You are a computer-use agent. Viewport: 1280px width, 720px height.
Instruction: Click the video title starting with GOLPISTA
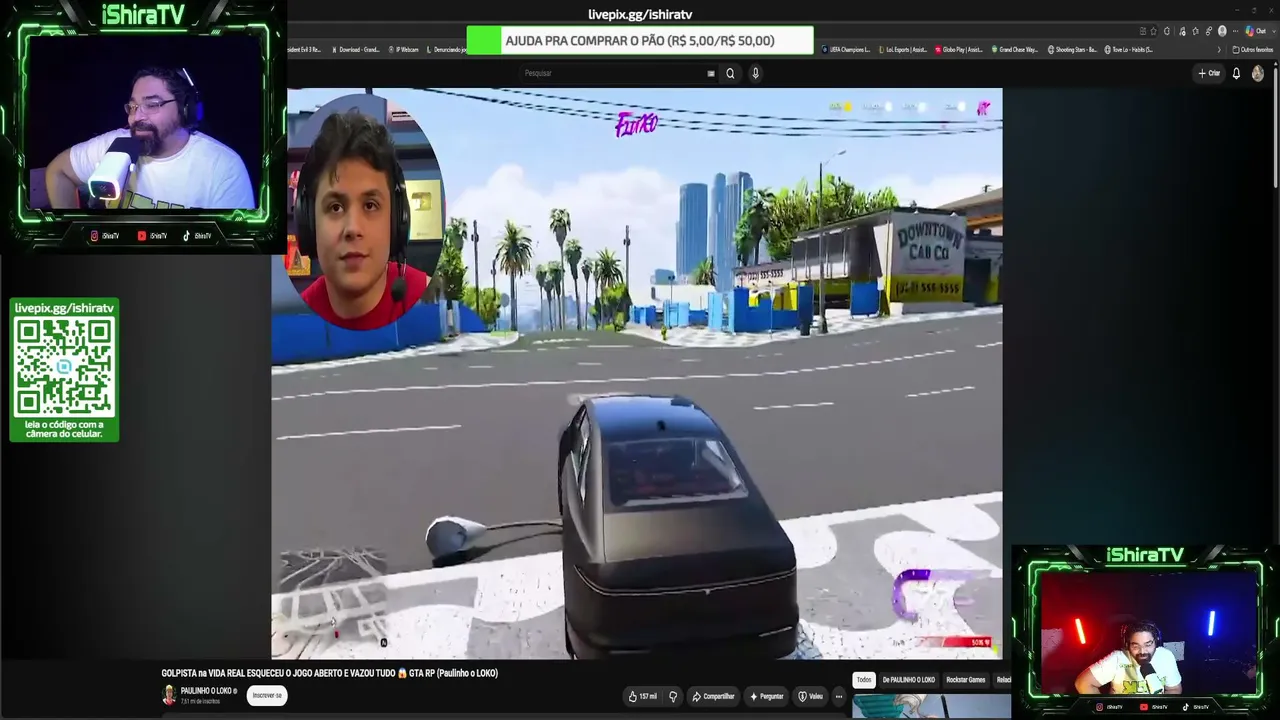pos(330,673)
